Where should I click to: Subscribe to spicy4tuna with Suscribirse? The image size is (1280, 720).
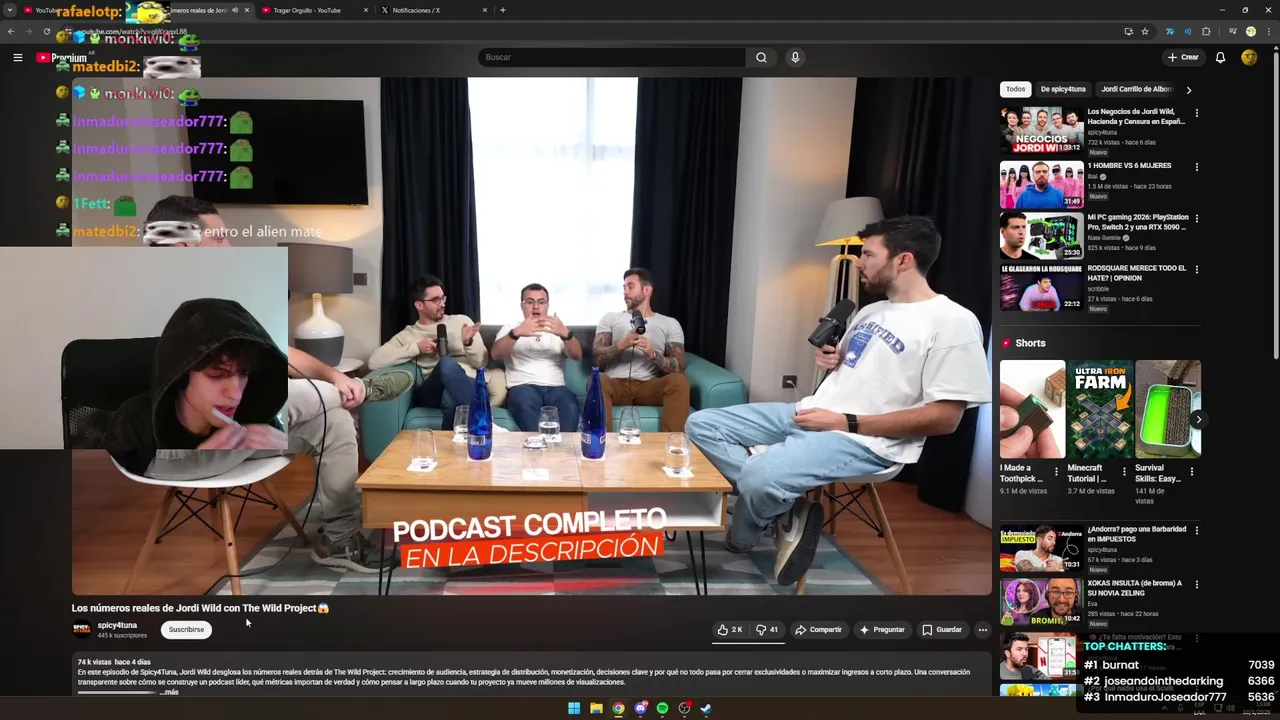(x=186, y=630)
